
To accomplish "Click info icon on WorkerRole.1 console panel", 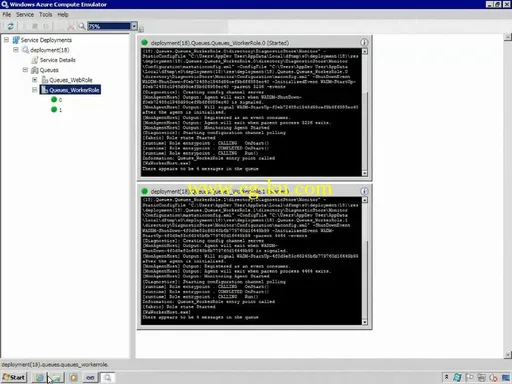I will [364, 191].
